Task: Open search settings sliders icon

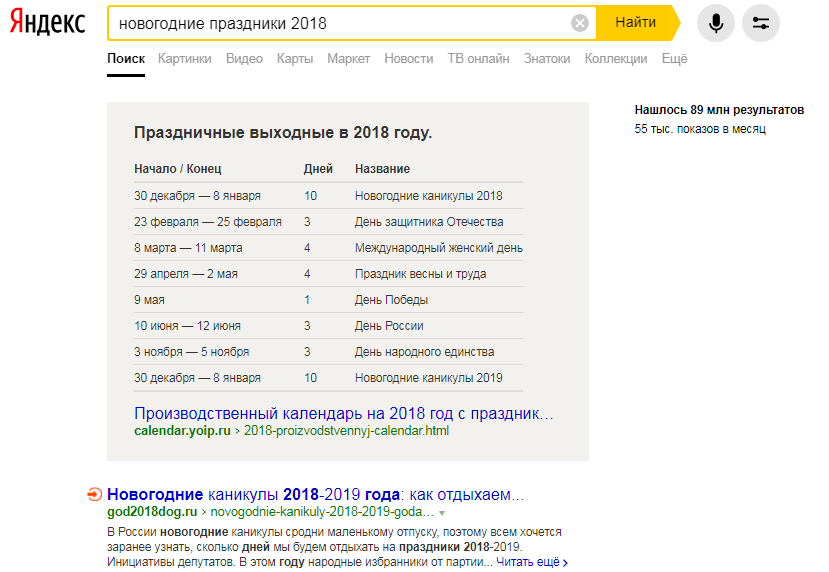Action: [x=761, y=23]
